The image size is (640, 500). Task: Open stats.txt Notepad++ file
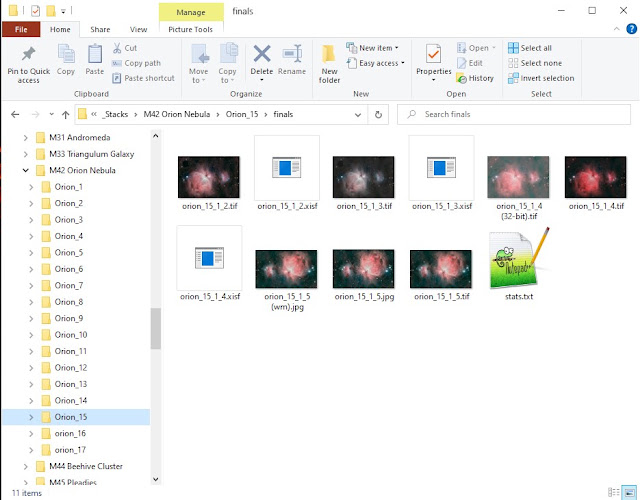click(x=519, y=264)
